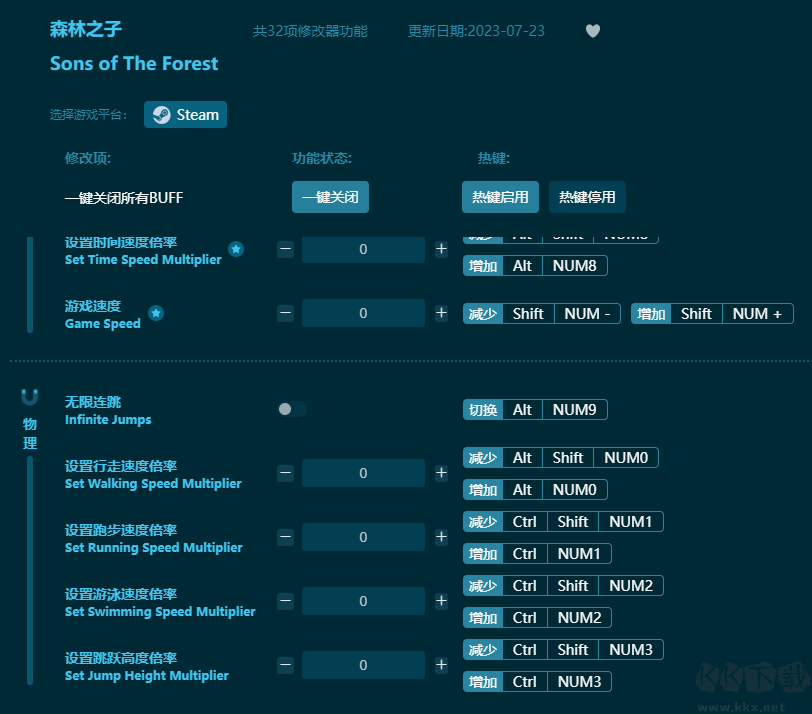This screenshot has height=714, width=812.
Task: Click the heart favorite icon
Action: [593, 31]
